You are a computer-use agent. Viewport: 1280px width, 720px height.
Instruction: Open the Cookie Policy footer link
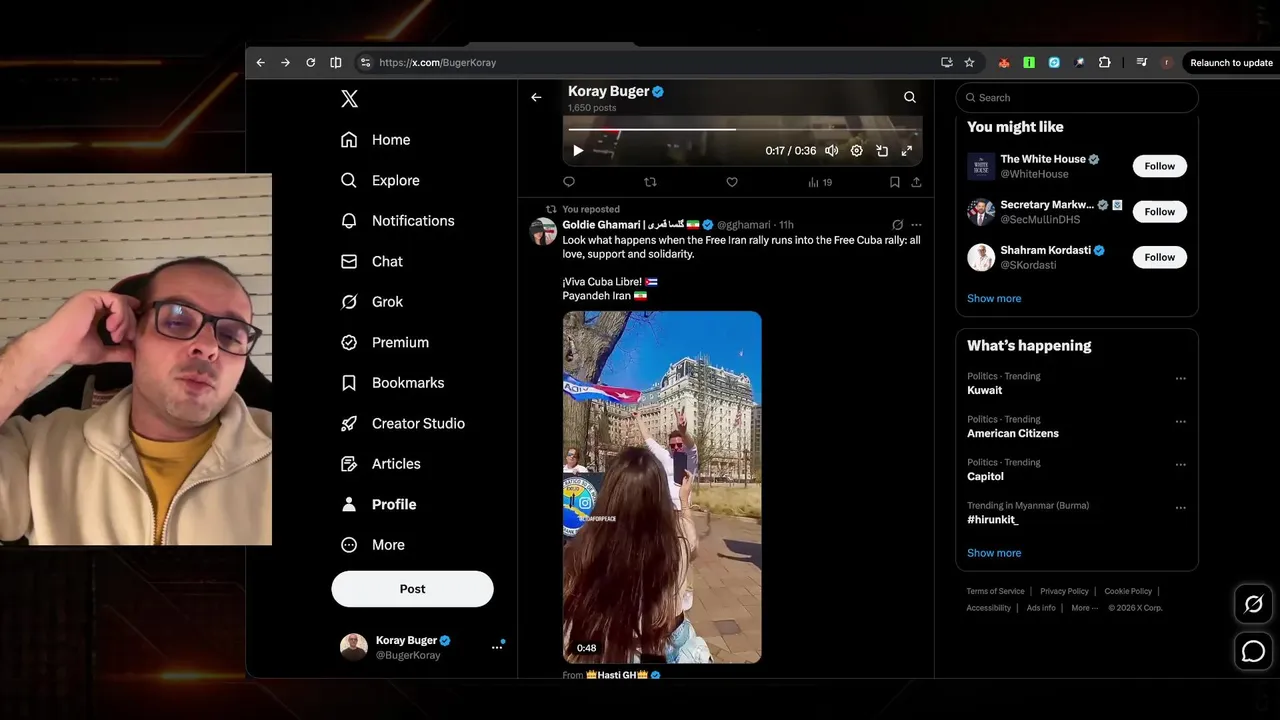(1128, 591)
